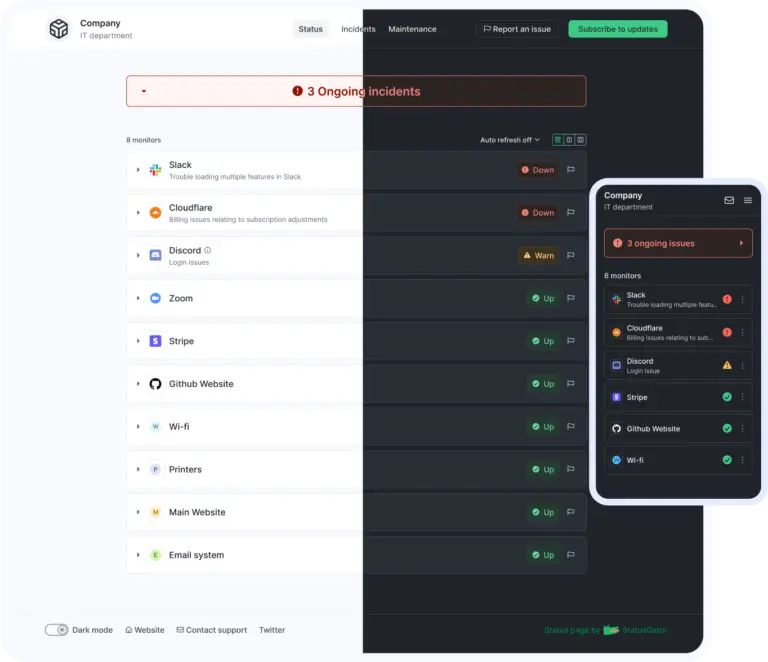Click the Warn status badge for Discord
Image resolution: width=768 pixels, height=662 pixels.
[538, 256]
